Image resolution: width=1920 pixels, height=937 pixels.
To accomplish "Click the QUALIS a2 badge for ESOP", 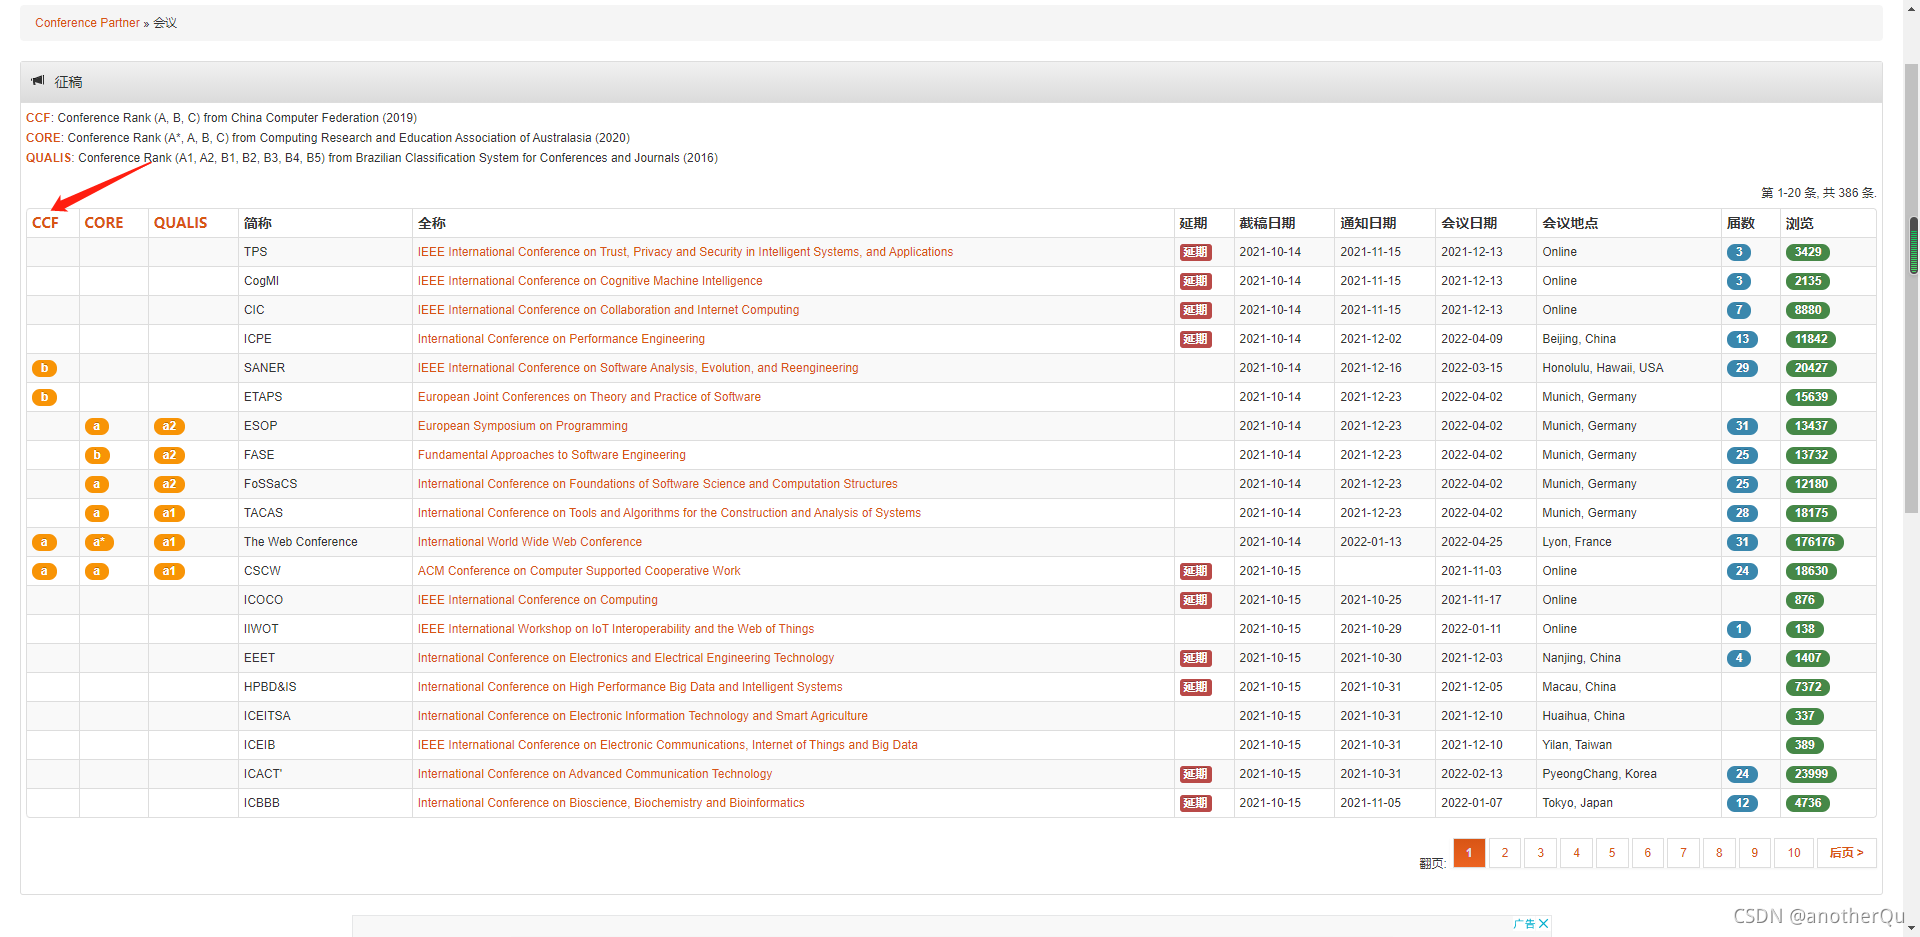I will click(x=169, y=426).
